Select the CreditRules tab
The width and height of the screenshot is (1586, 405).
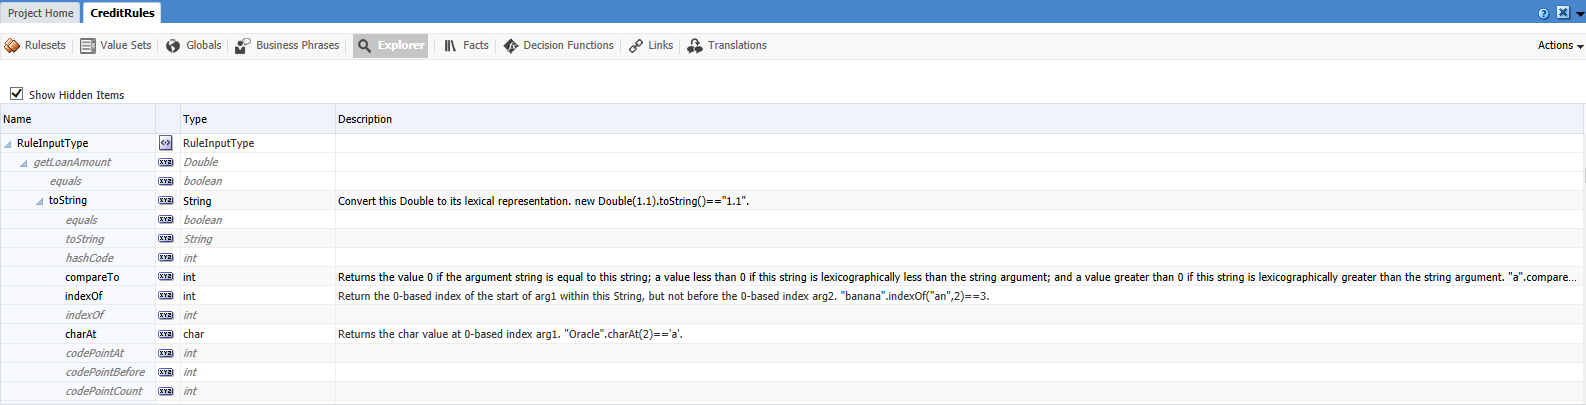[122, 13]
